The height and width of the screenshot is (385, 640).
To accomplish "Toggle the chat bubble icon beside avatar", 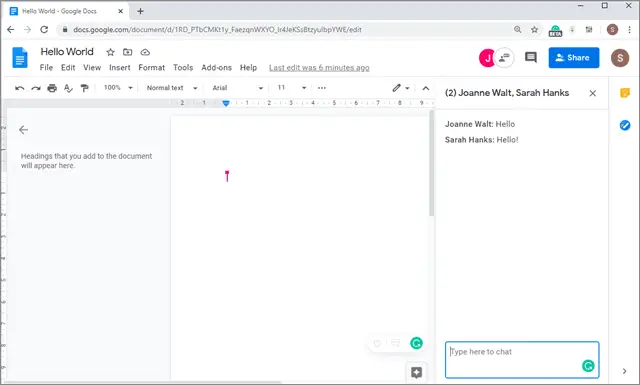I will (504, 58).
